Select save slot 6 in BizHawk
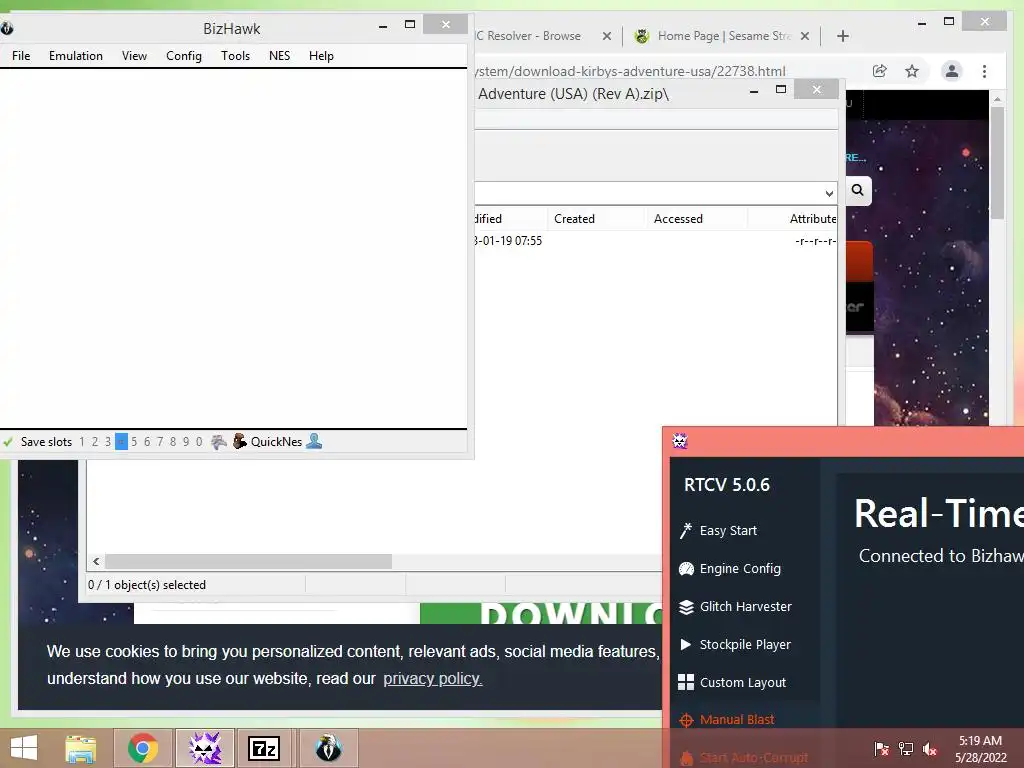This screenshot has height=768, width=1024. (147, 442)
